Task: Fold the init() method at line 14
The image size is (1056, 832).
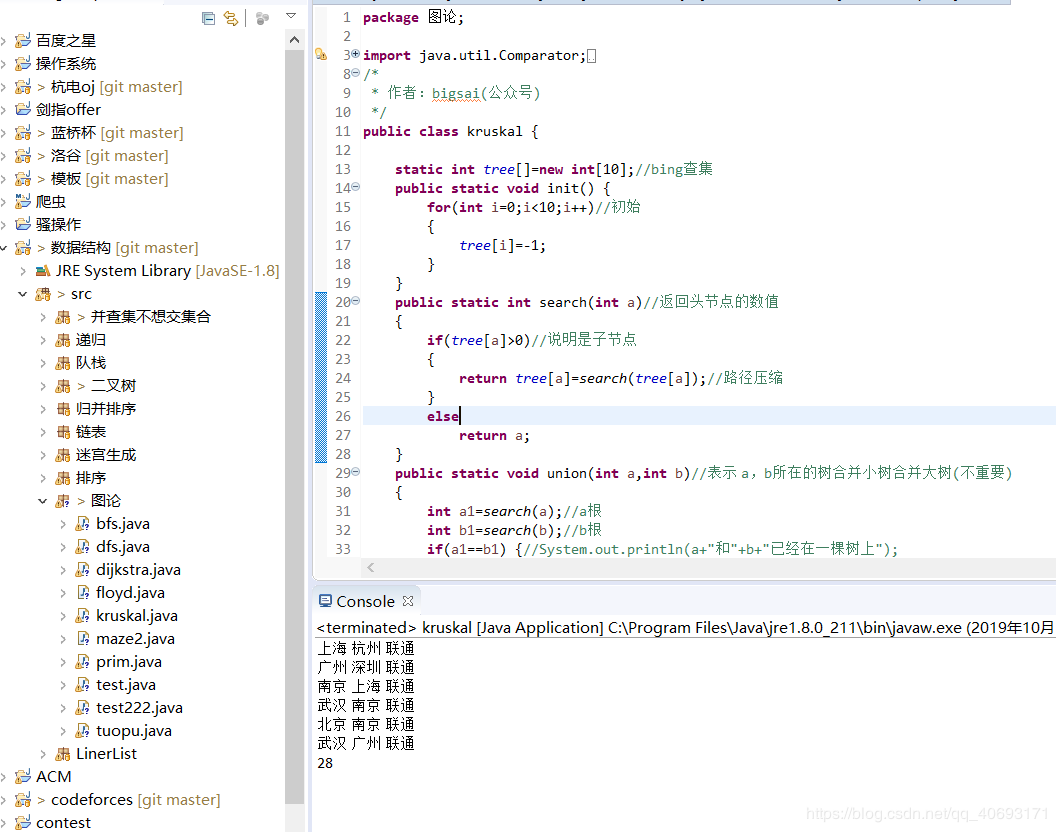Action: pyautogui.click(x=356, y=187)
